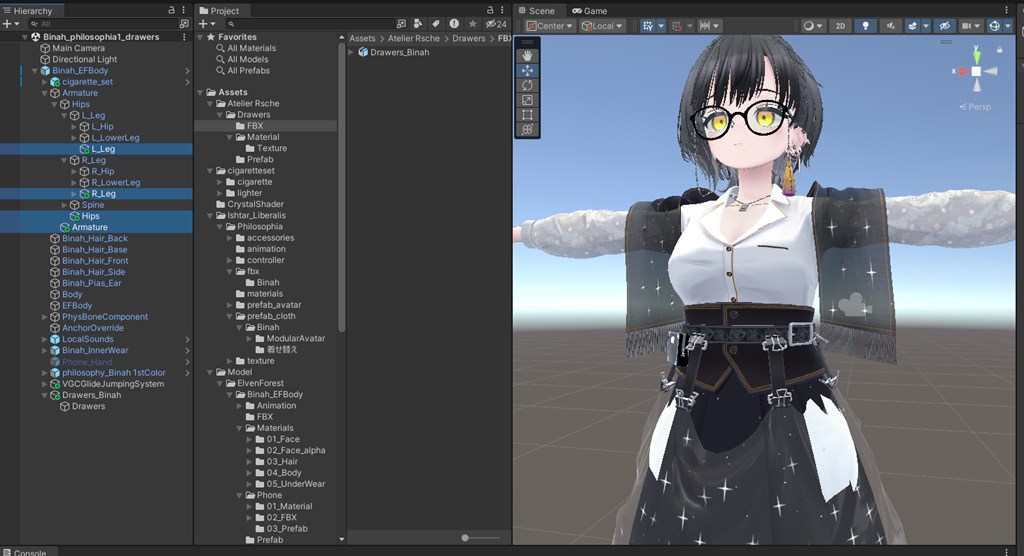Switch to the Game tab

coord(590,10)
